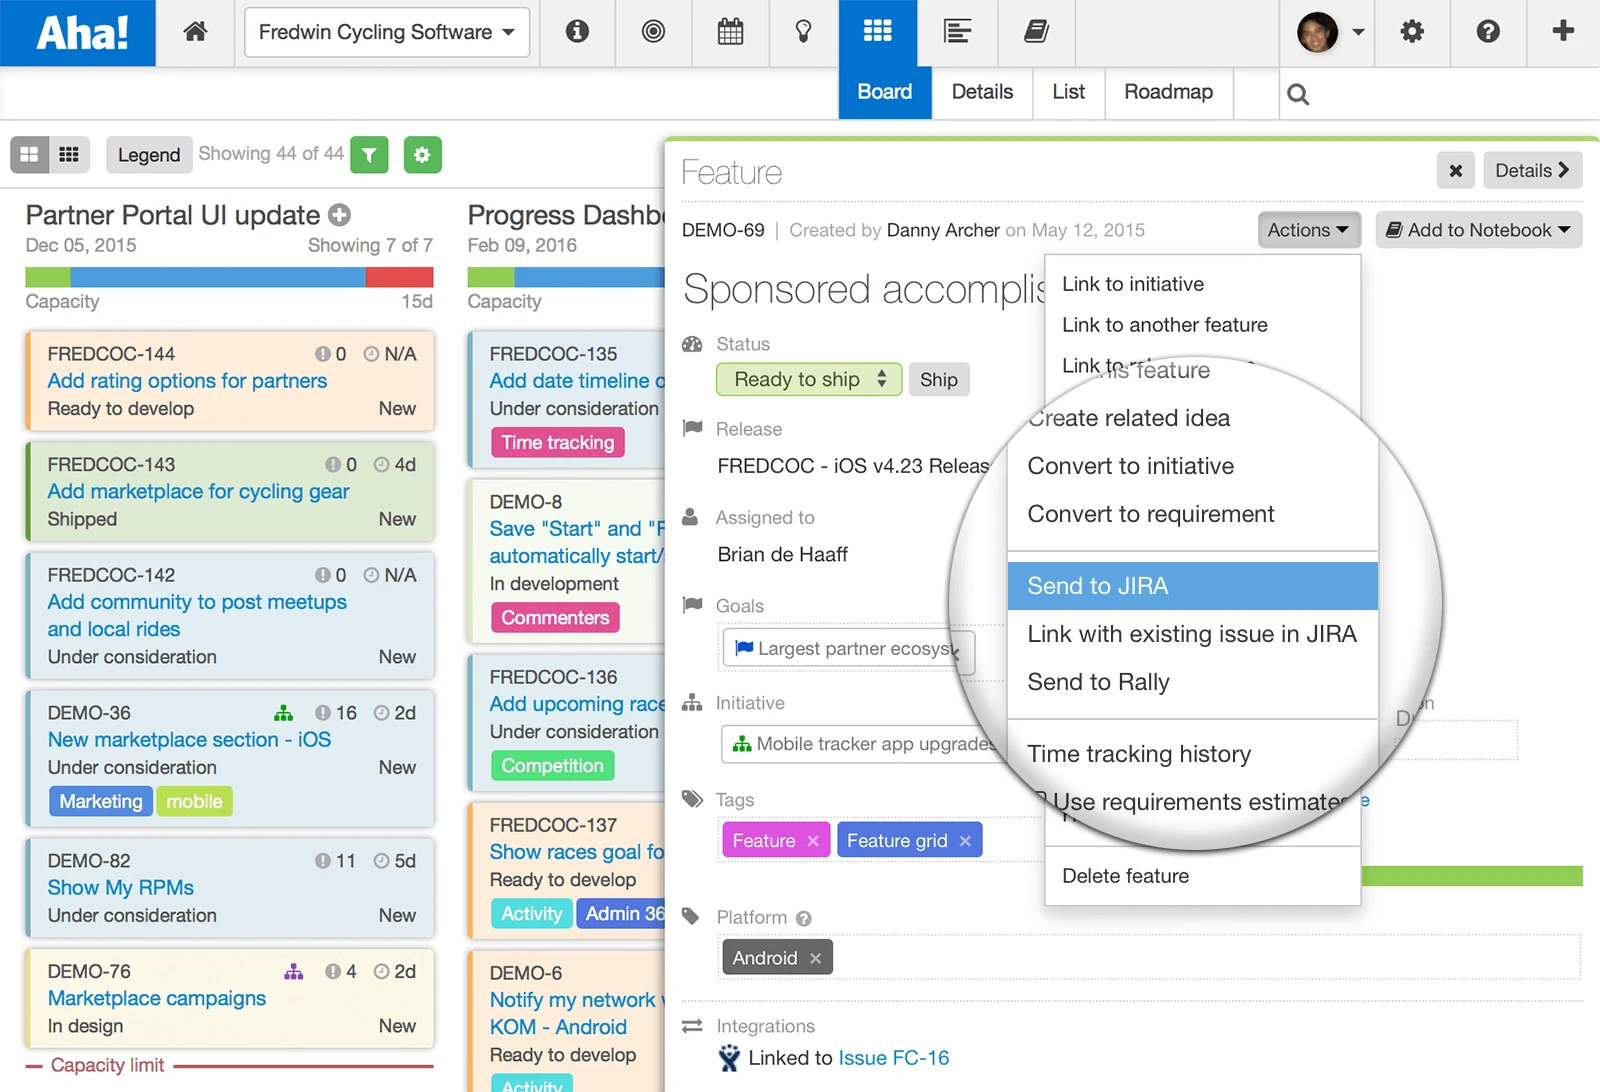Click initiative icon on DEMO-36 card
Viewport: 1600px width, 1092px height.
click(x=284, y=713)
